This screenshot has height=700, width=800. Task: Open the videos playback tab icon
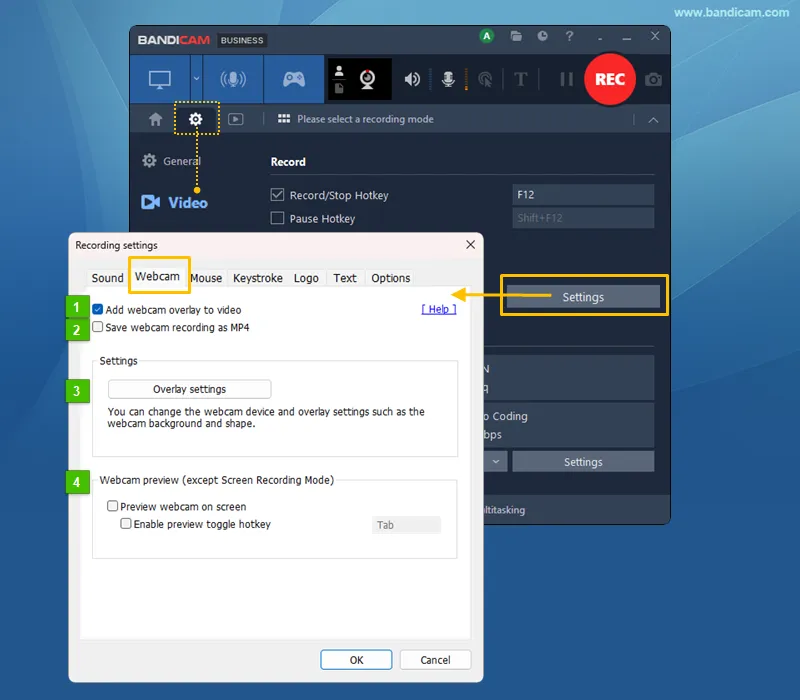click(x=235, y=119)
